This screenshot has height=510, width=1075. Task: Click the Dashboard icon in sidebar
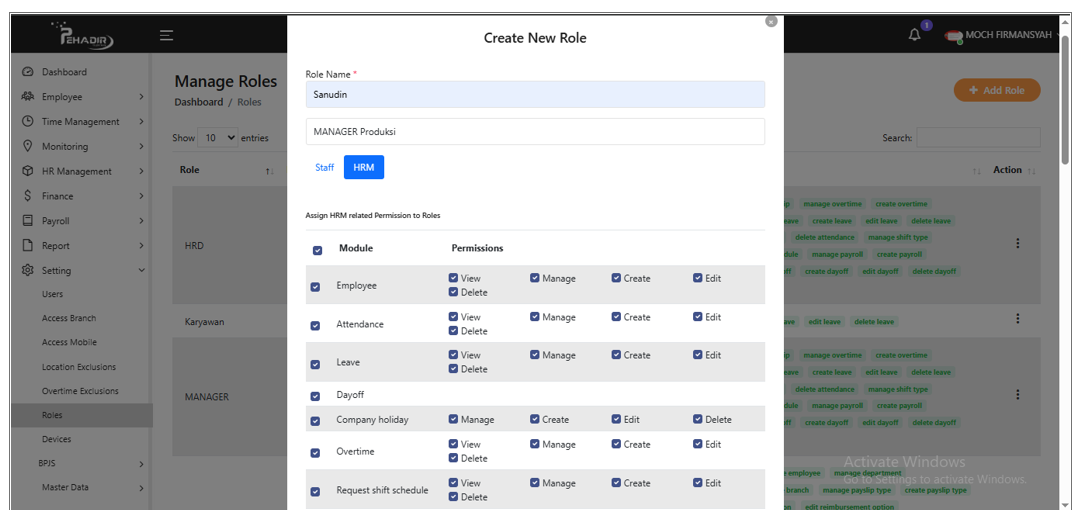[28, 72]
